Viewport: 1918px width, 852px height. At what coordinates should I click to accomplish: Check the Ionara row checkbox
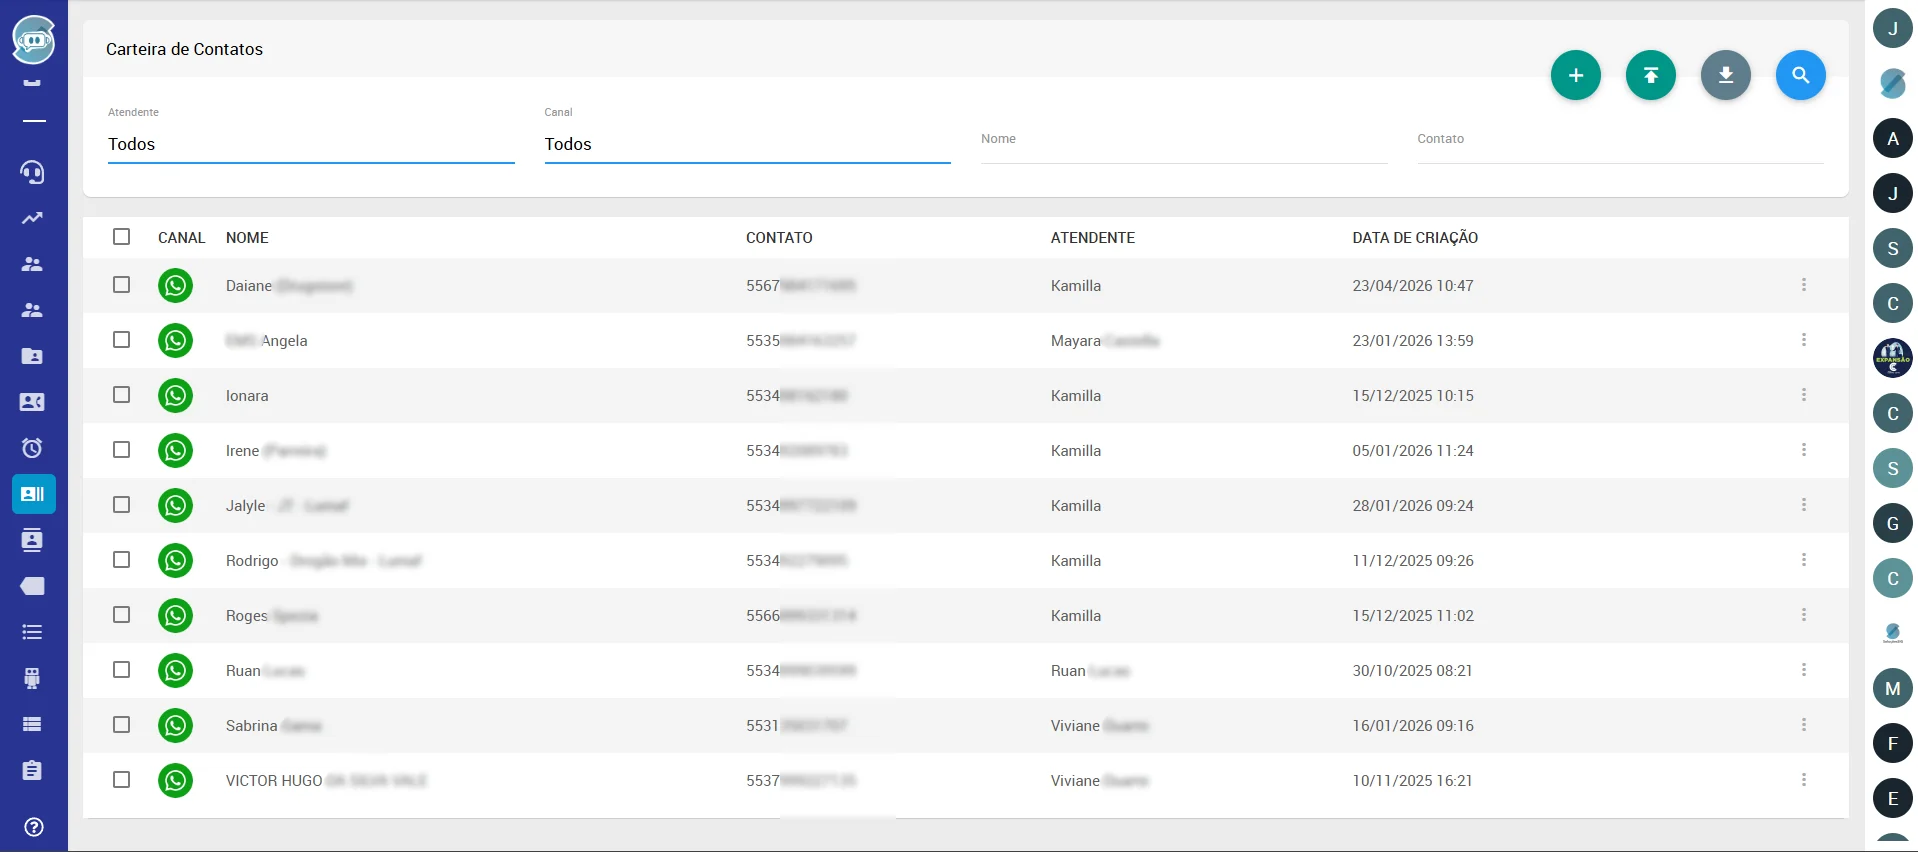(122, 395)
